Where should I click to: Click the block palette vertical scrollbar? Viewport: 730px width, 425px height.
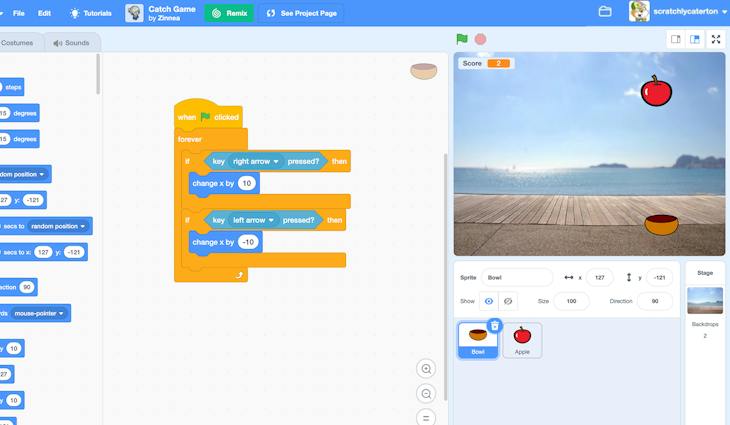click(98, 74)
